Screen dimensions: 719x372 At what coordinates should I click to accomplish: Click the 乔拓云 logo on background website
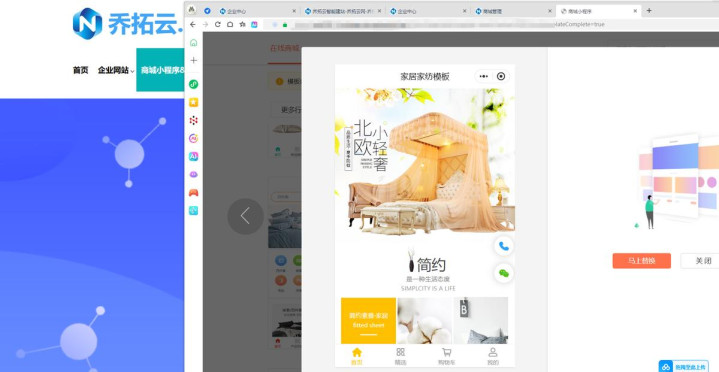(128, 23)
